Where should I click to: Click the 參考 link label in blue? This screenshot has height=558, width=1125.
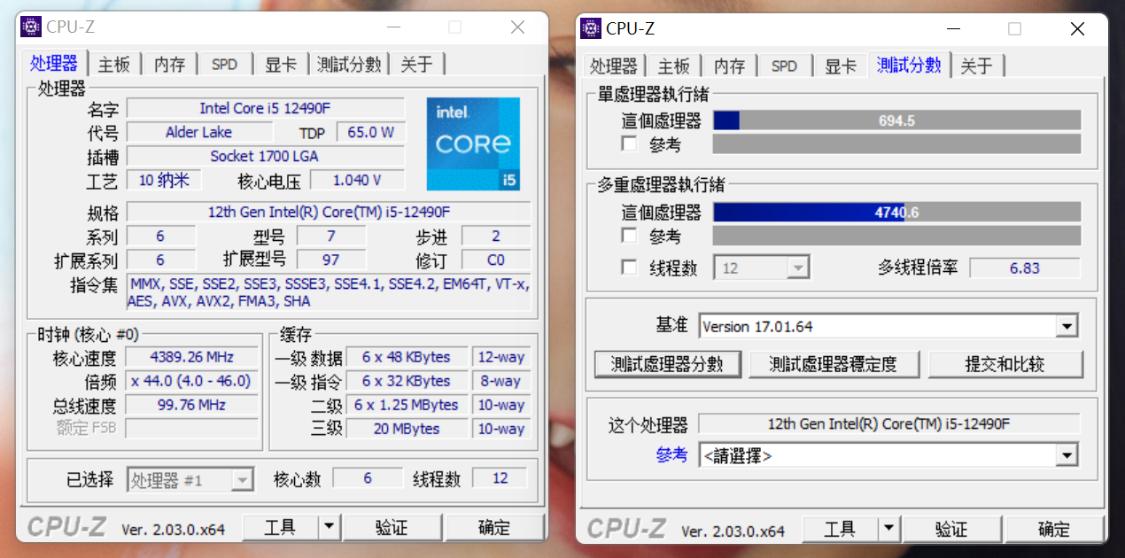click(x=672, y=455)
